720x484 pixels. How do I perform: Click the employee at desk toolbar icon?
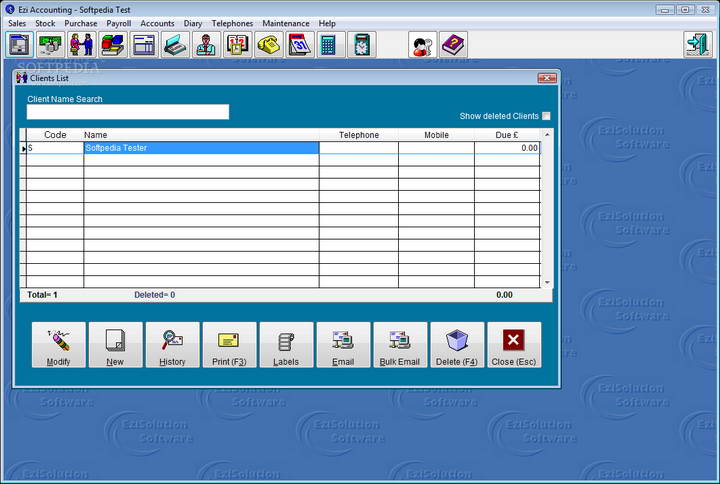(207, 45)
